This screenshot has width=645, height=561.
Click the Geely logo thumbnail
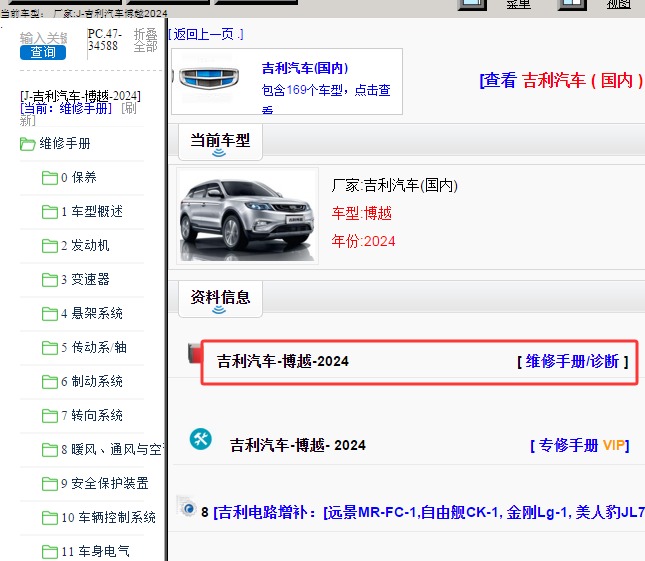coord(209,78)
